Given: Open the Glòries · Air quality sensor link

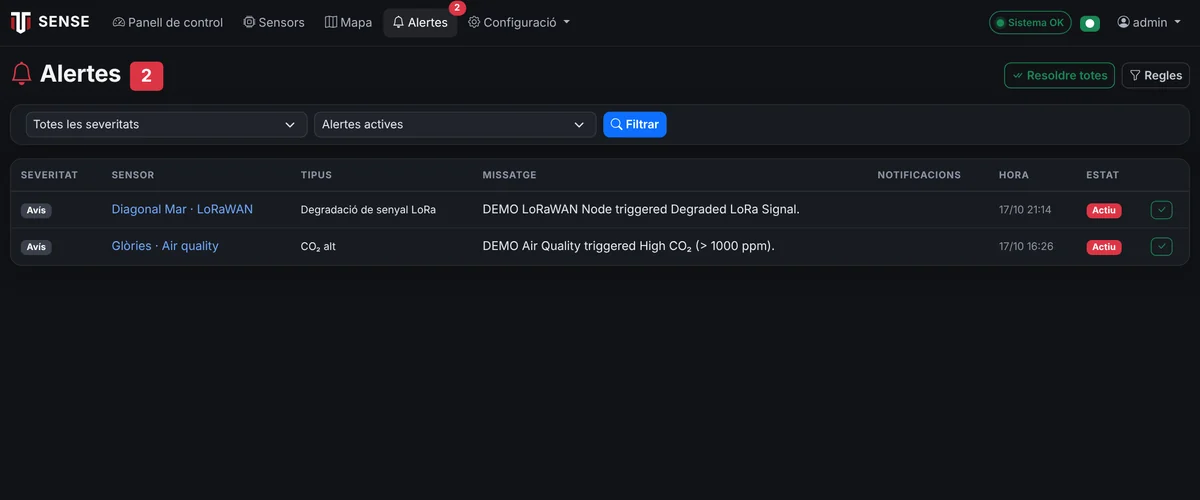Looking at the screenshot, I should [x=165, y=246].
